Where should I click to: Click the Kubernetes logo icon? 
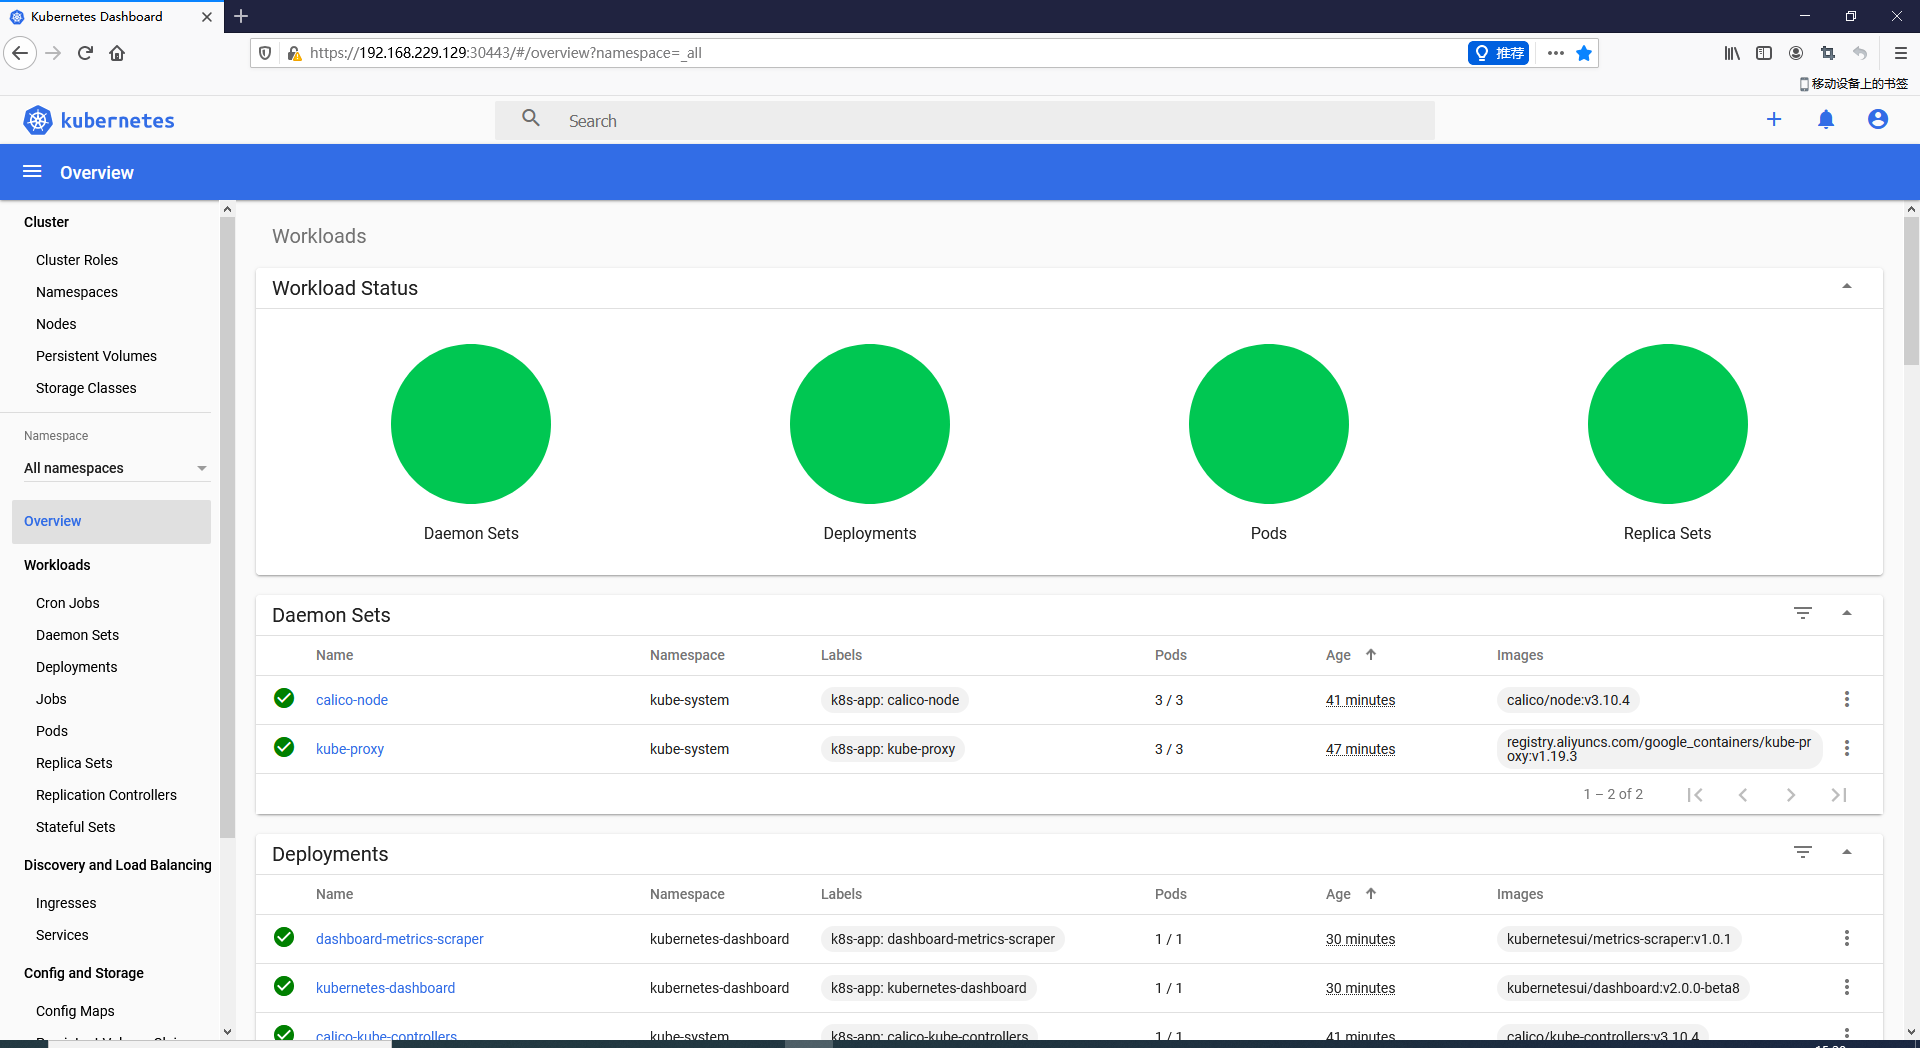pyautogui.click(x=38, y=121)
